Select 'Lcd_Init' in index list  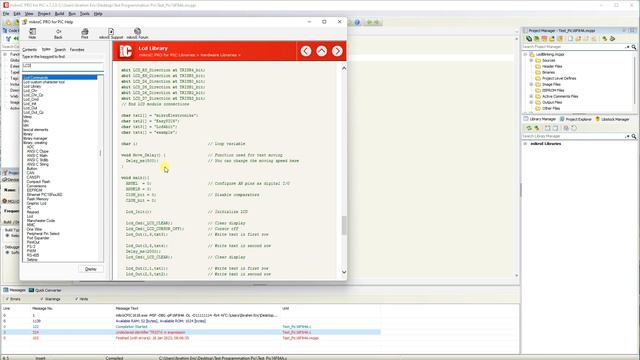tap(30, 104)
